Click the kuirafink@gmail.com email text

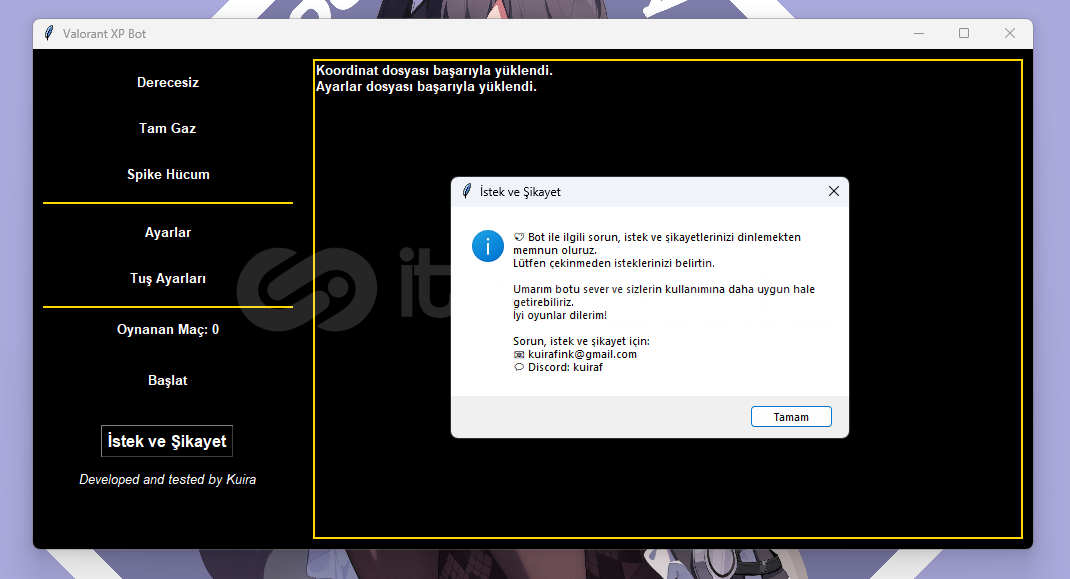pyautogui.click(x=582, y=354)
